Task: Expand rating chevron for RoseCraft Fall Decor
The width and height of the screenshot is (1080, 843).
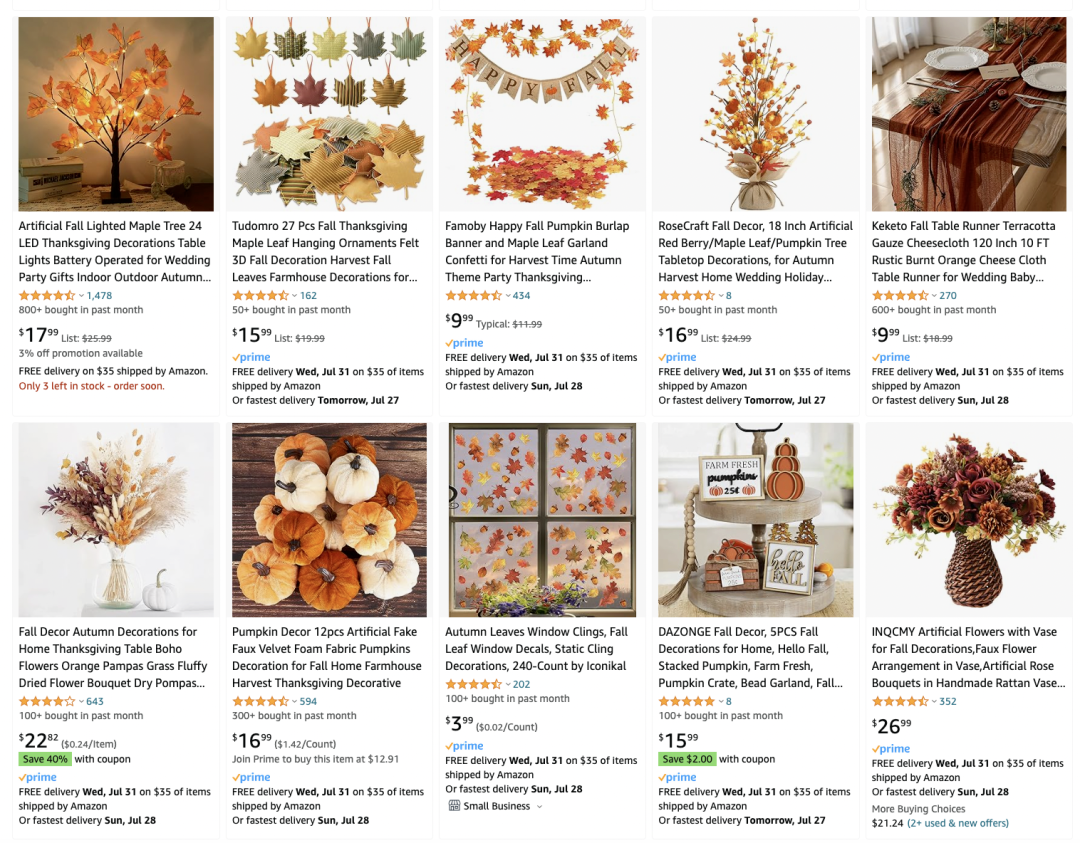Action: click(x=720, y=295)
